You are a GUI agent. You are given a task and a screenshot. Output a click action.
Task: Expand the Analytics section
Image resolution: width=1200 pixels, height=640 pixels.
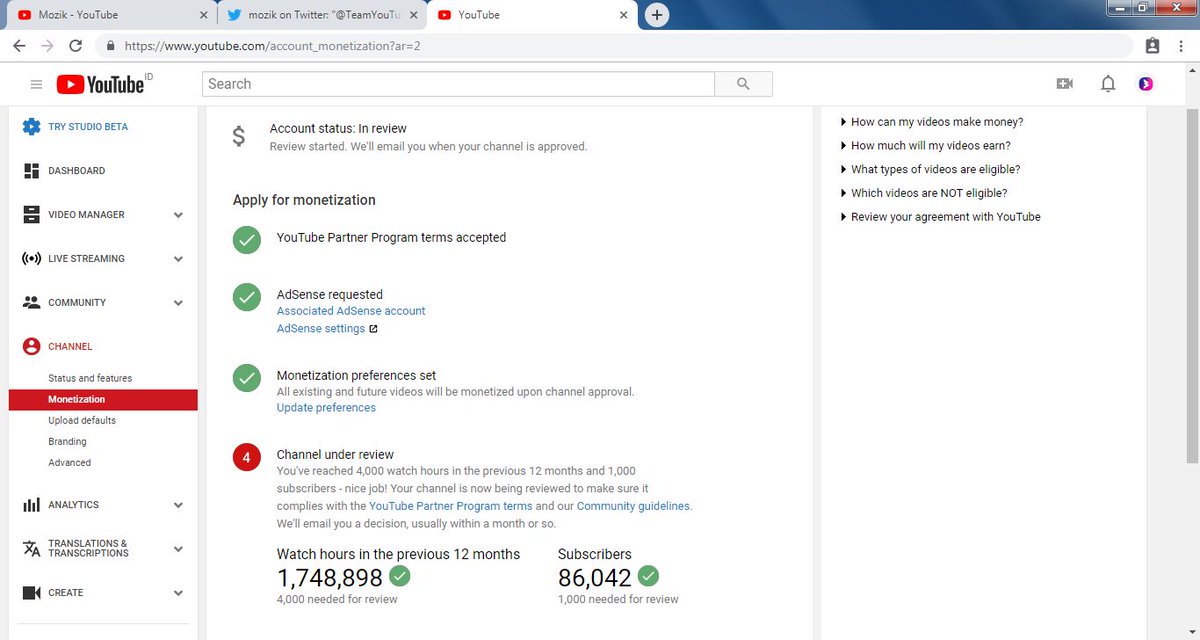pyautogui.click(x=178, y=505)
